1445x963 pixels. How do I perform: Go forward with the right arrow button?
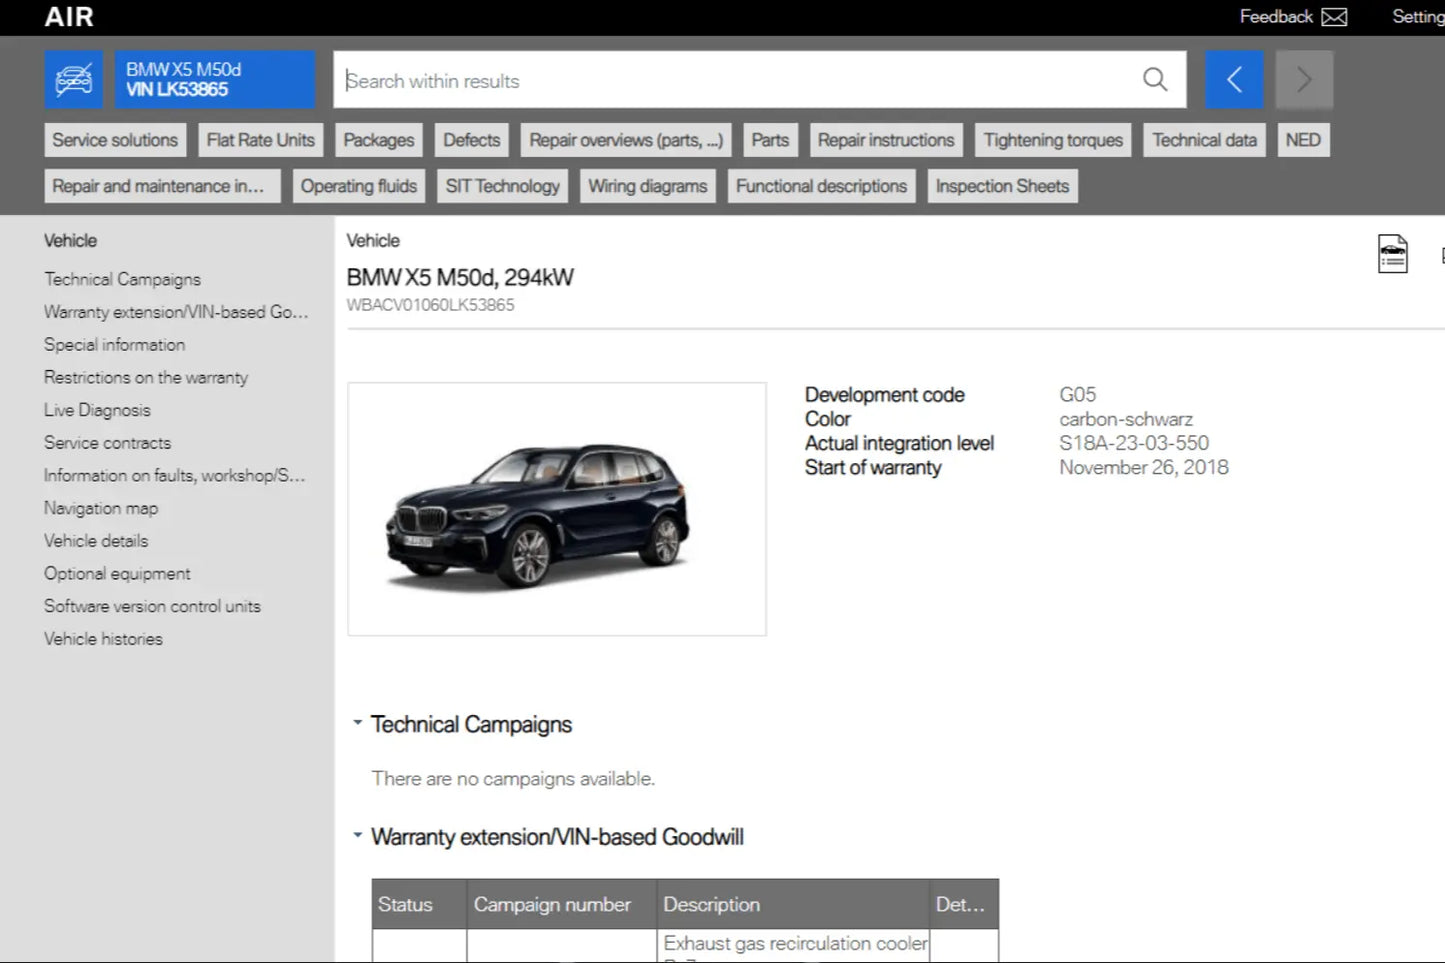tap(1304, 80)
